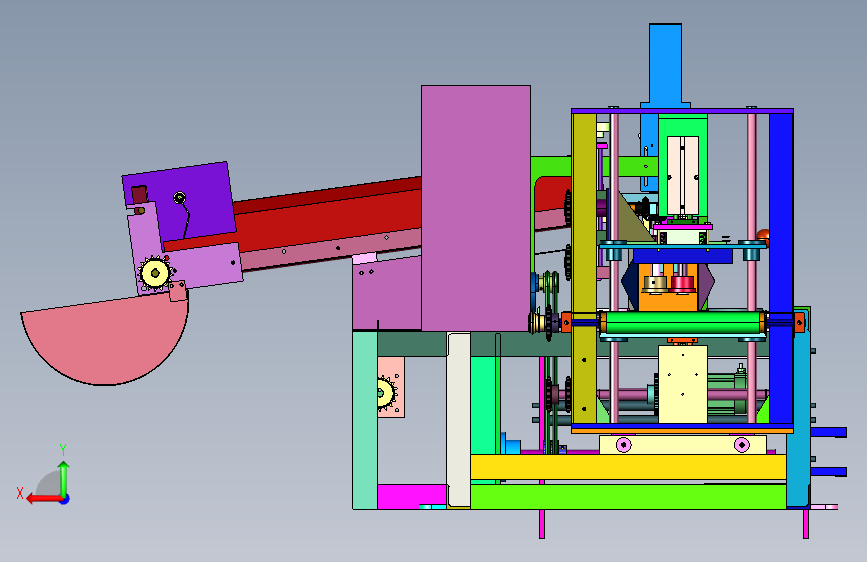Select the tall blue cylinder at the top
867x562 pixels.
point(665,65)
